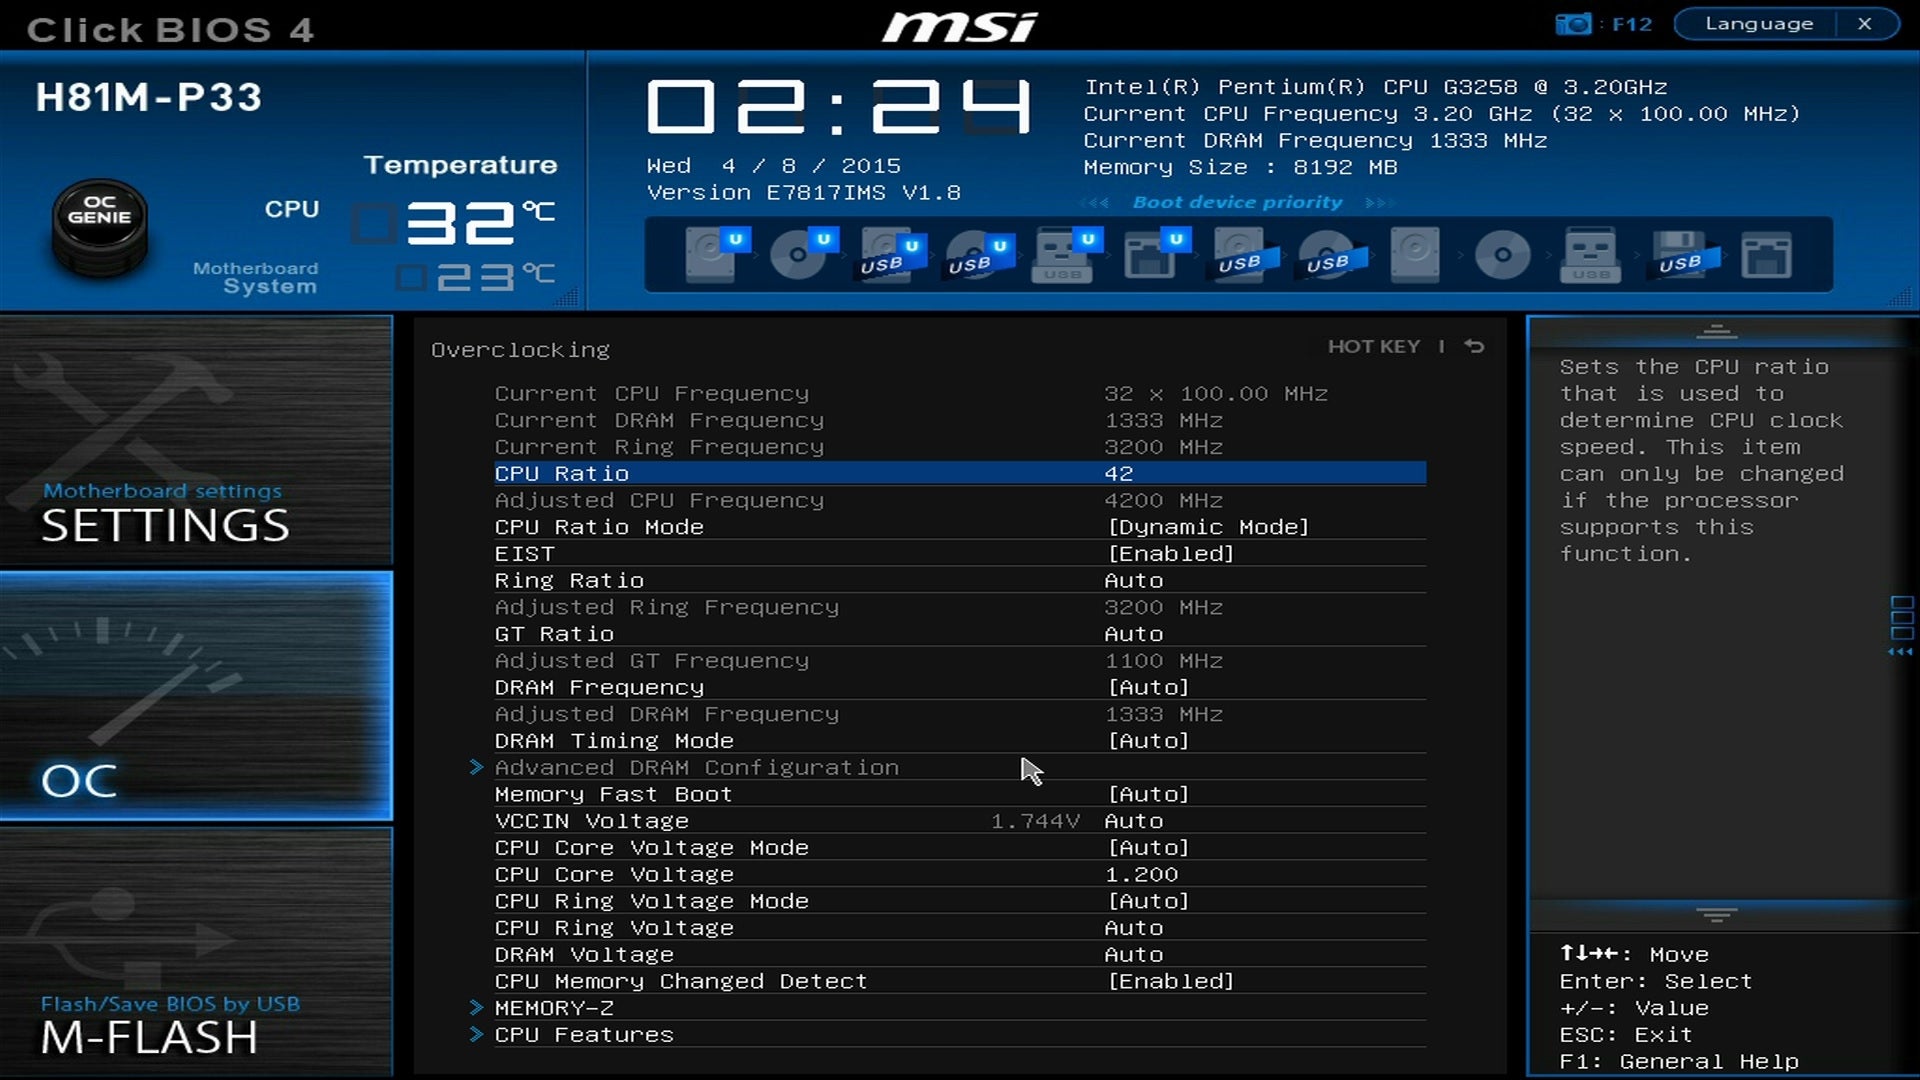This screenshot has width=1920, height=1080.
Task: Click the Current Ring Frequency row
Action: 960,447
